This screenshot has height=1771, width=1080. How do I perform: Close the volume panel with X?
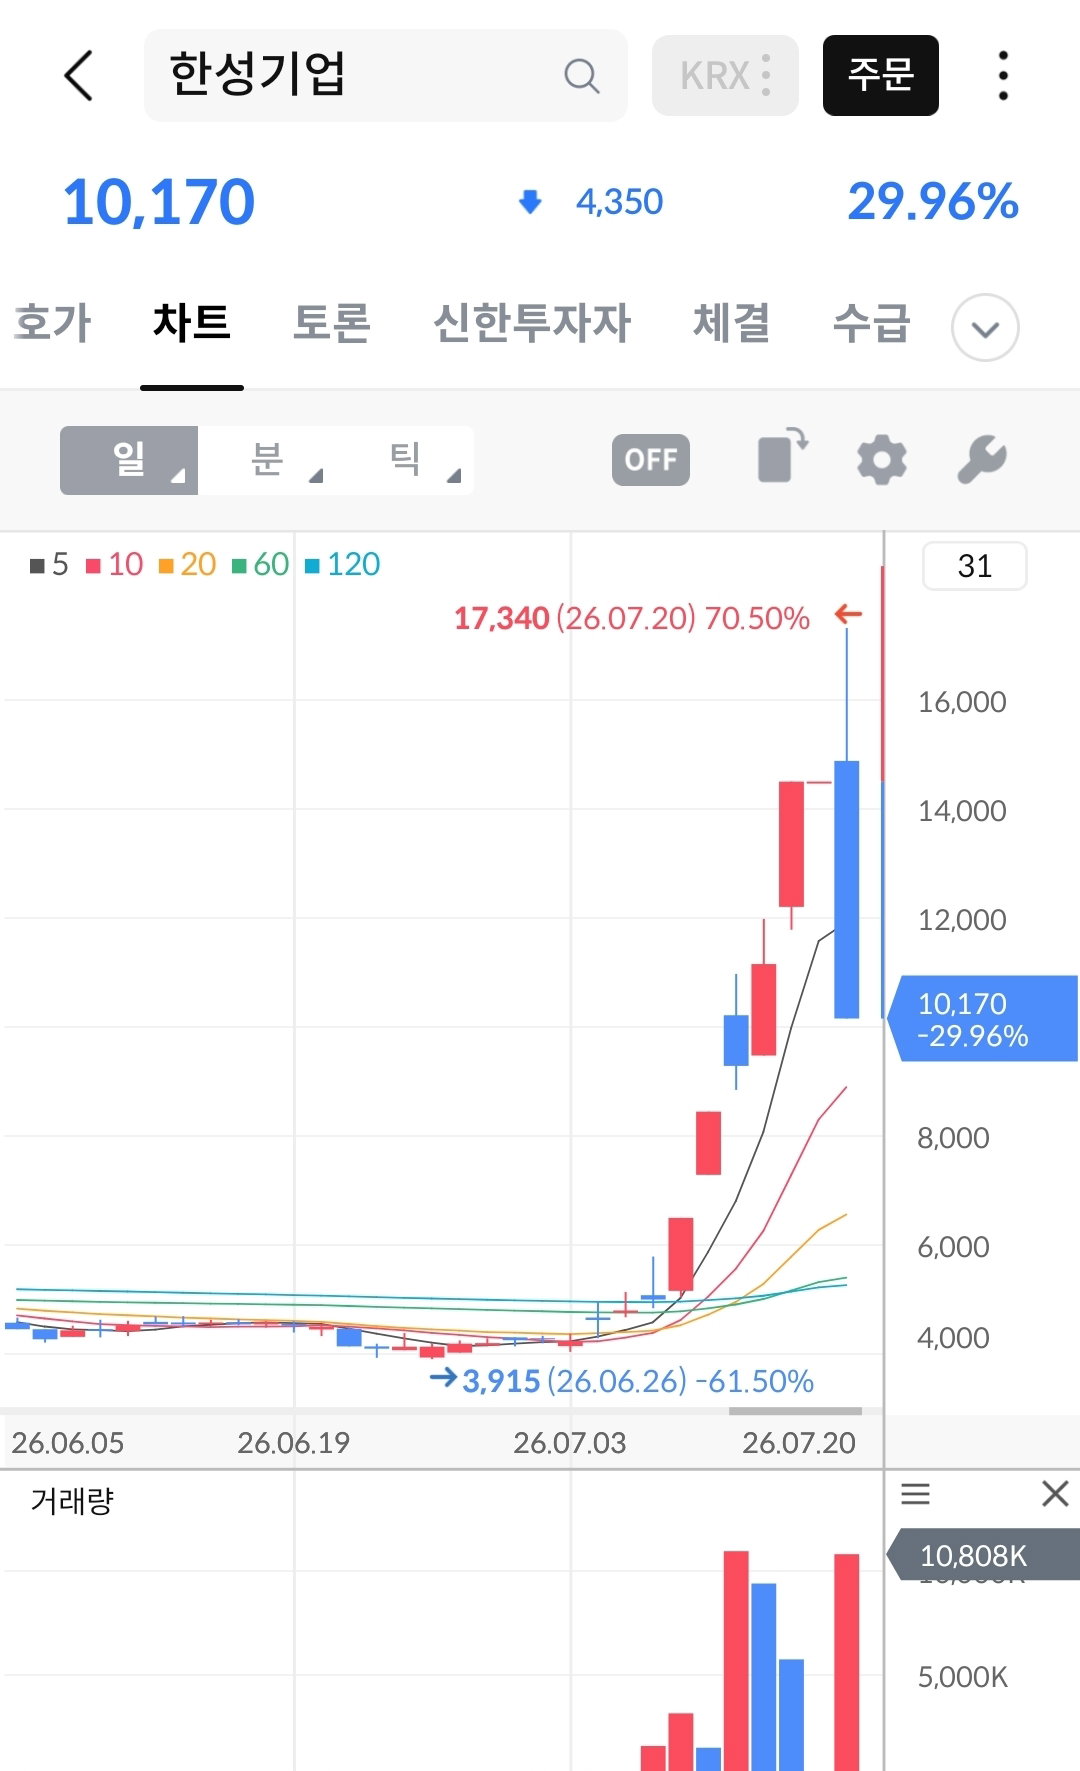tap(1055, 1494)
